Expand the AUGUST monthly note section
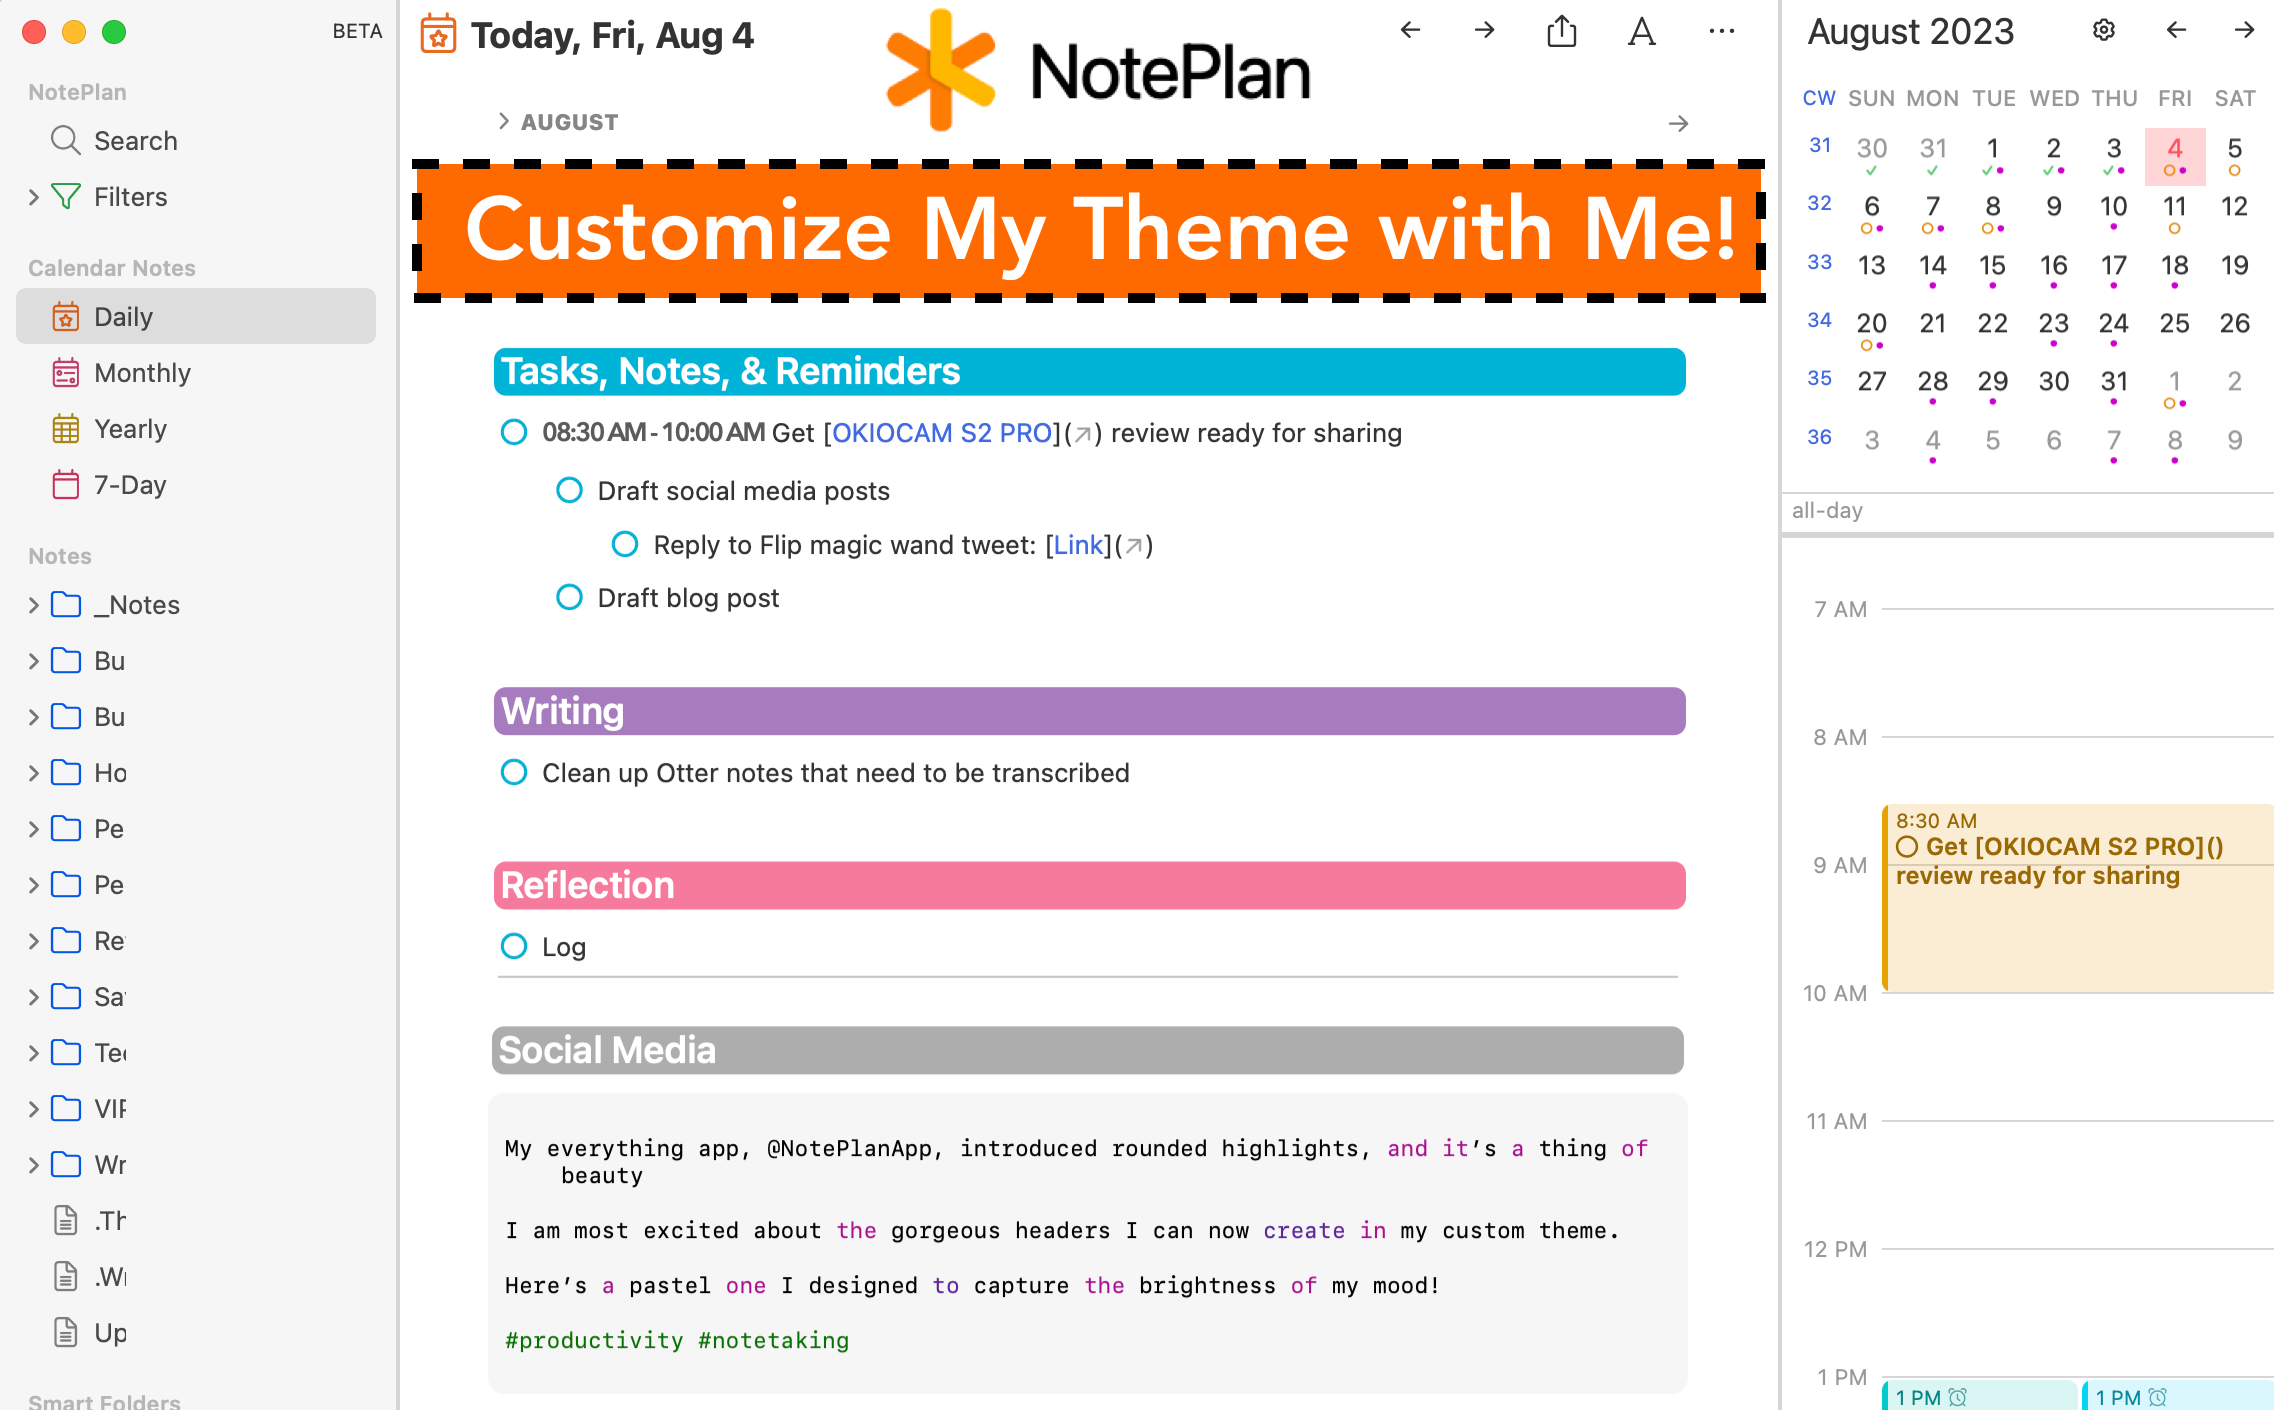The height and width of the screenshot is (1410, 2274). click(x=504, y=122)
